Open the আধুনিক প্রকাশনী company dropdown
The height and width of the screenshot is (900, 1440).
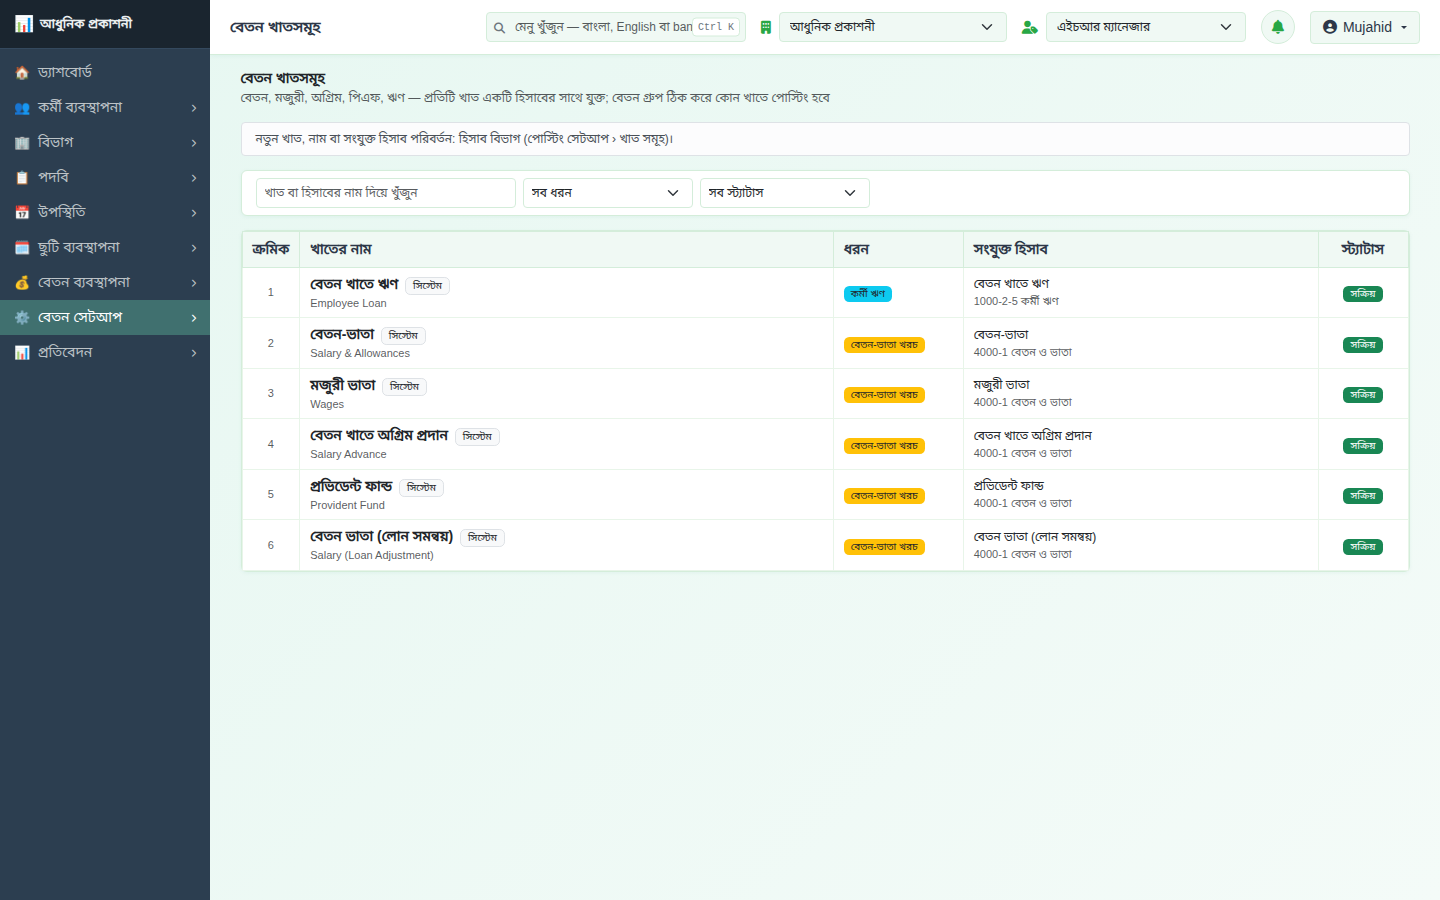click(892, 27)
